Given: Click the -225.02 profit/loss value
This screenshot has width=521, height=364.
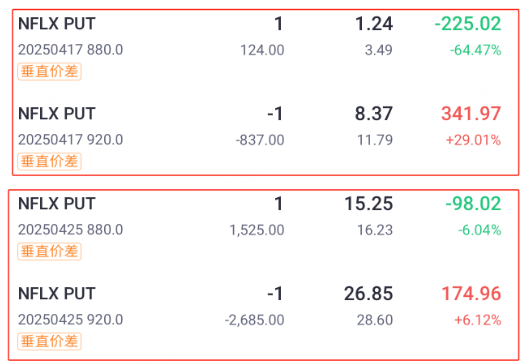Looking at the screenshot, I should tap(468, 24).
